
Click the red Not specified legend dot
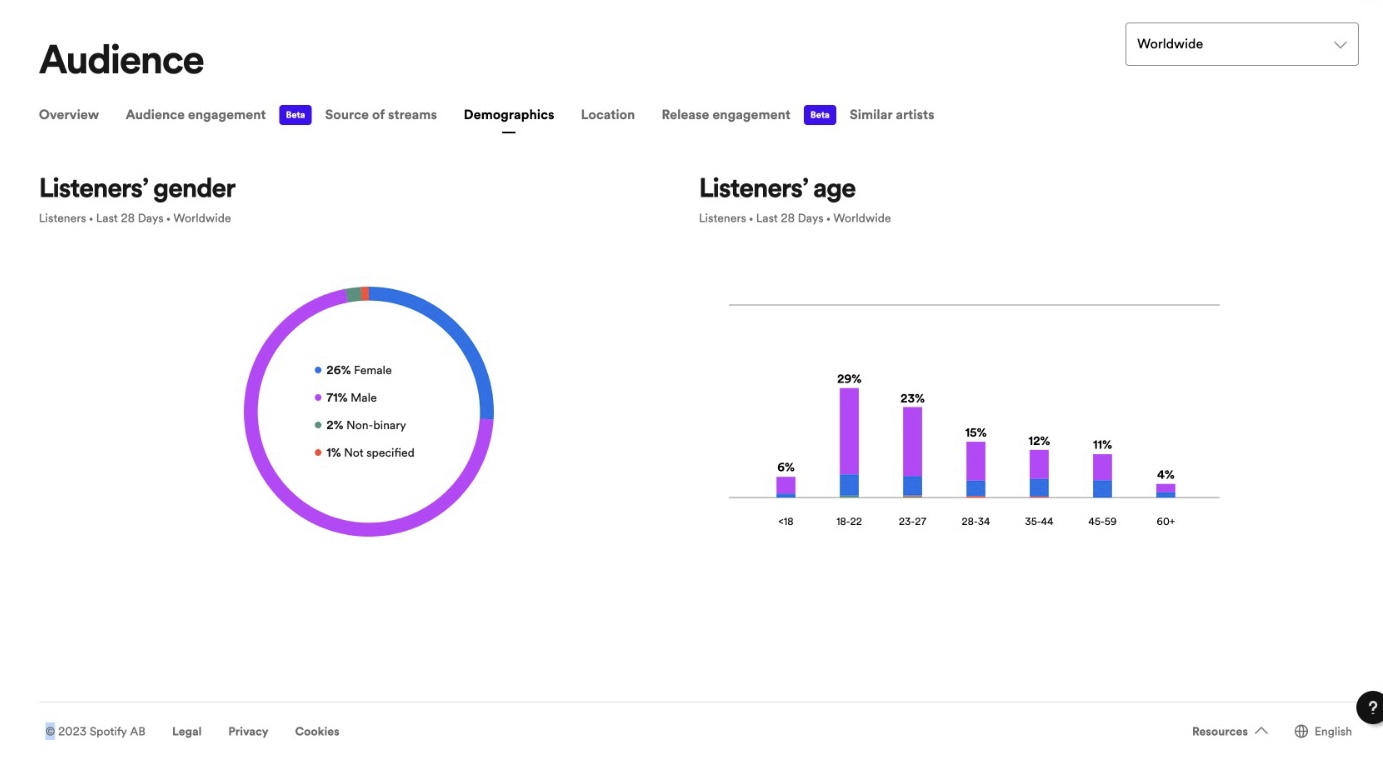point(318,453)
